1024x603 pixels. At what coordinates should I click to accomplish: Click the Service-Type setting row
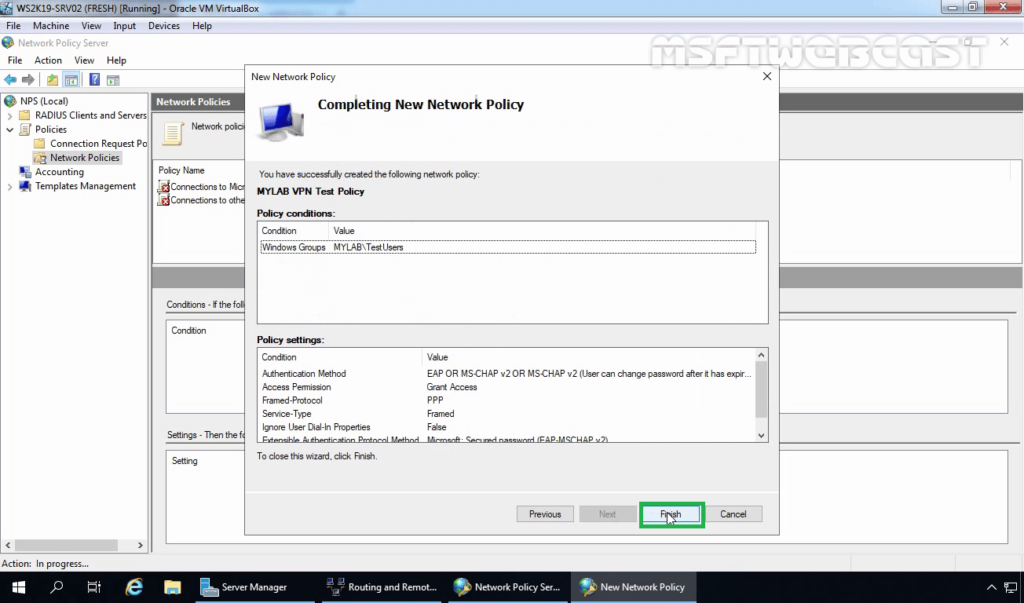tap(507, 414)
